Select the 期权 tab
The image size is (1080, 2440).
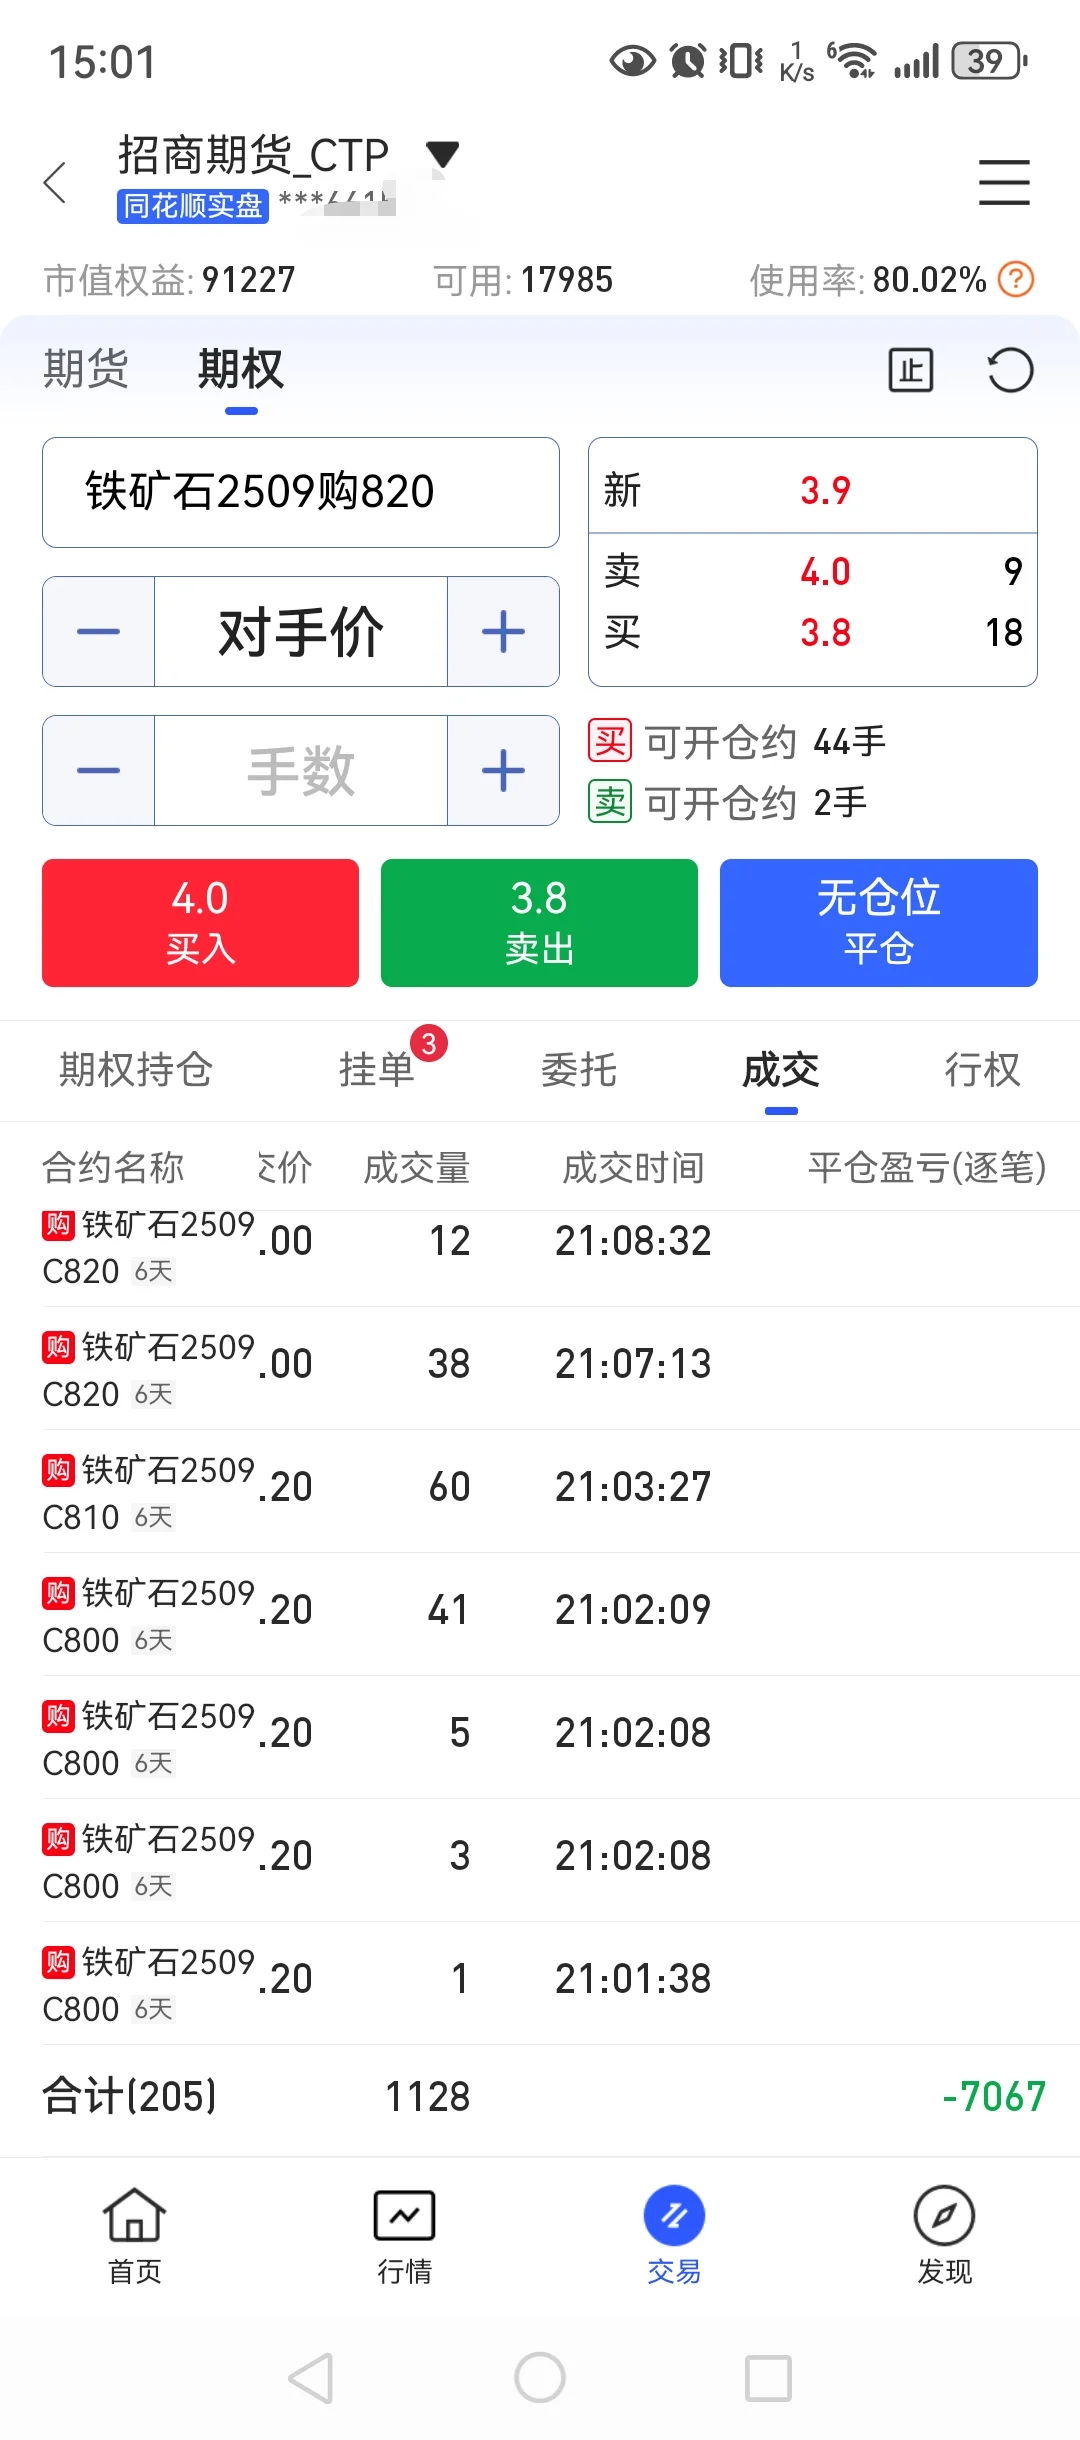coord(241,369)
